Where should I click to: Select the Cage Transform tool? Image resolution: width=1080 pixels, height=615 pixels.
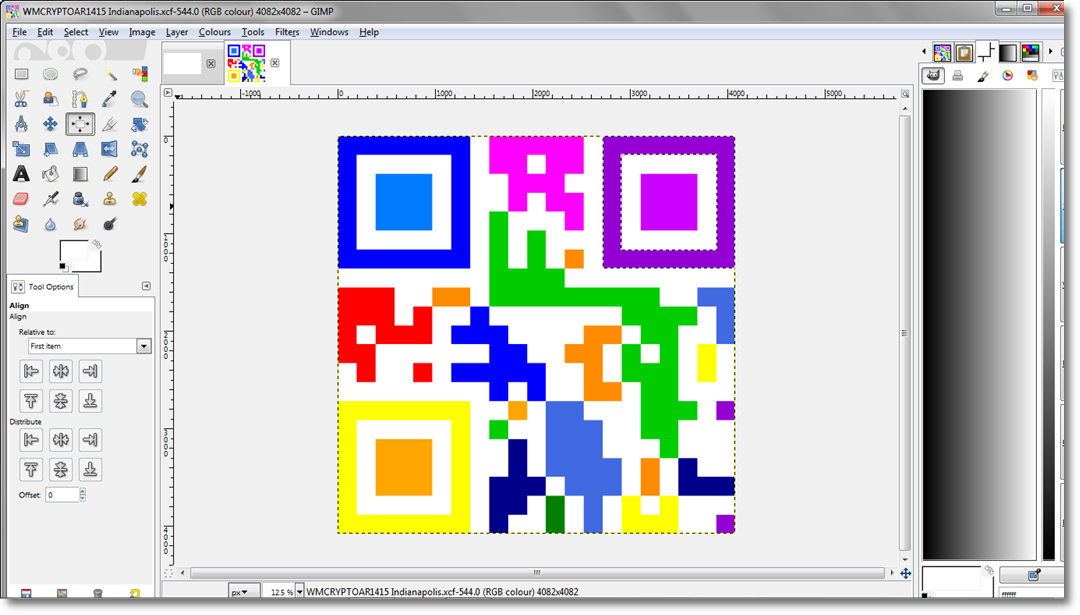pyautogui.click(x=139, y=149)
